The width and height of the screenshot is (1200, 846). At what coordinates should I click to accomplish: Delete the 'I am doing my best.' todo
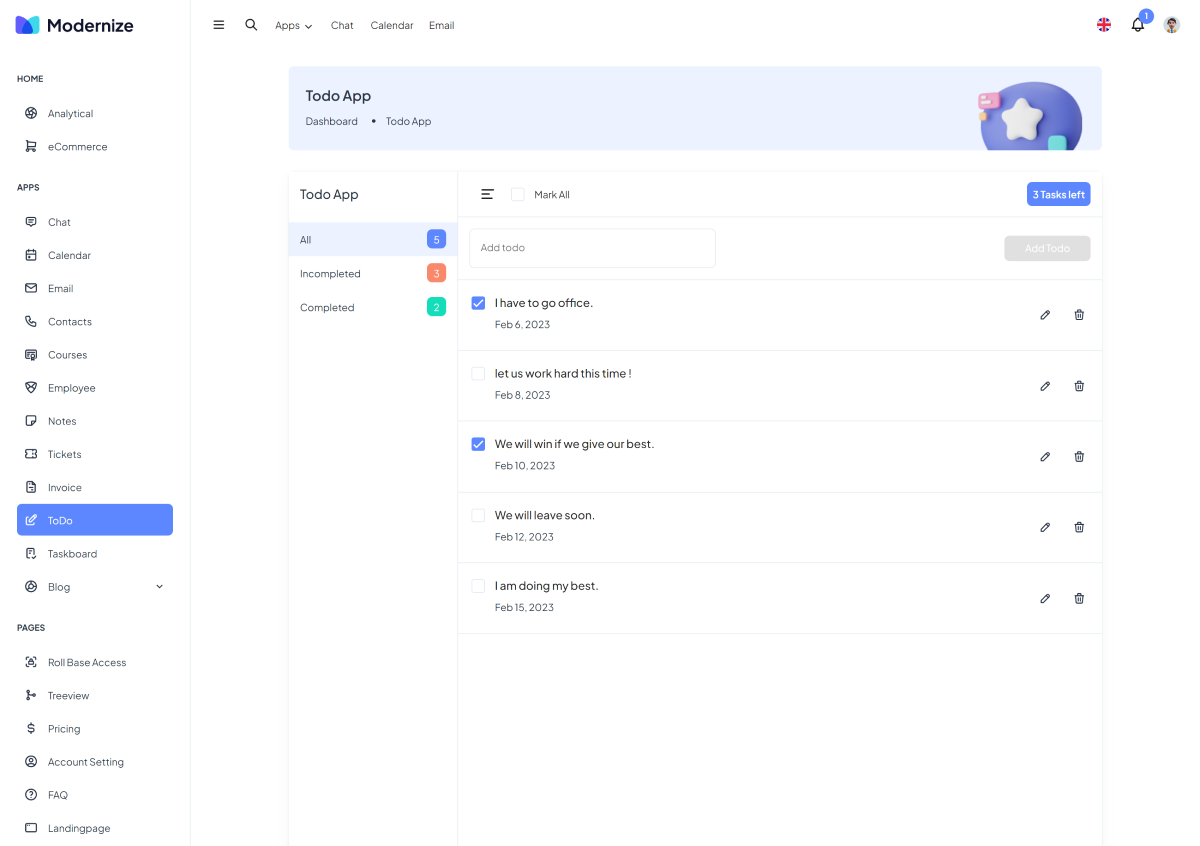point(1079,598)
